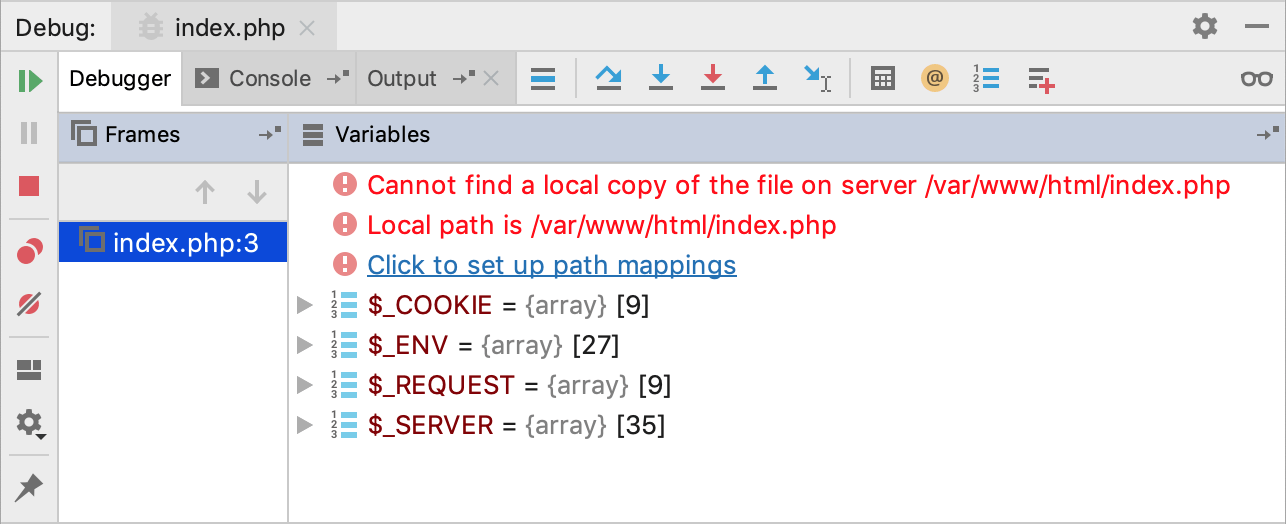
Task: Toggle the orange @ toolbar icon
Action: 934,78
